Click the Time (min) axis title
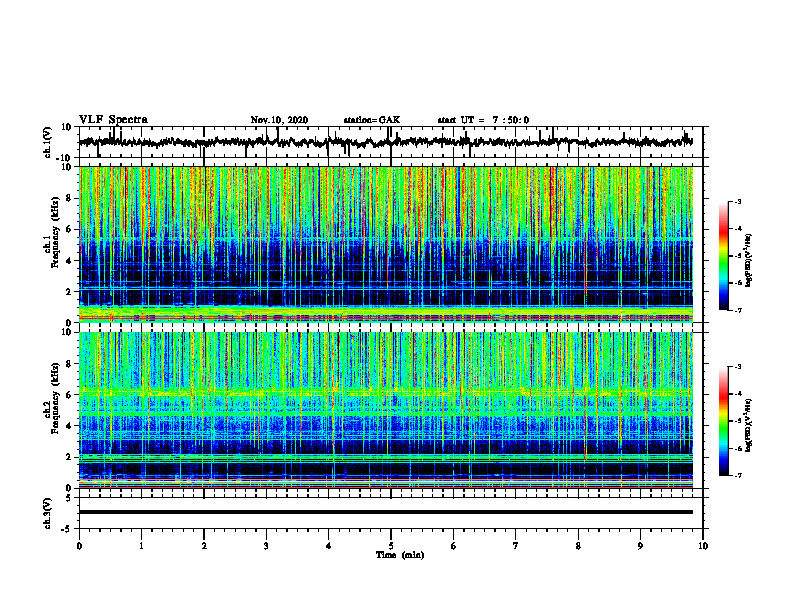The height and width of the screenshot is (612, 792). click(x=400, y=555)
